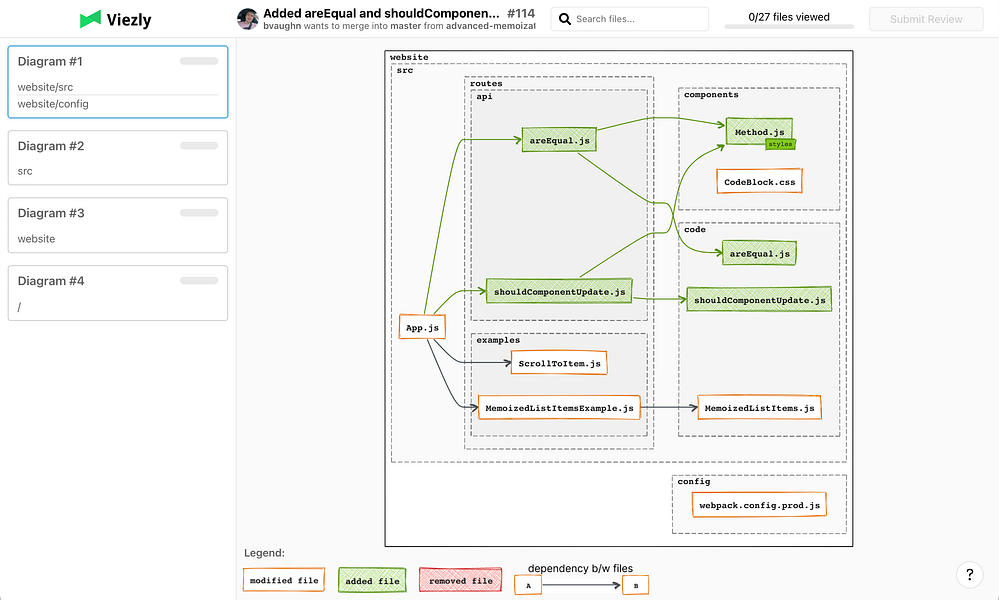Screen dimensions: 999x600
Task: Select the webpack.config.prod.js node
Action: click(759, 505)
